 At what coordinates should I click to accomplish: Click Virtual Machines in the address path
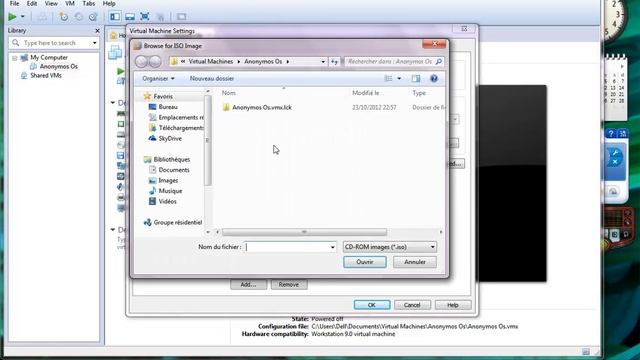(211, 61)
